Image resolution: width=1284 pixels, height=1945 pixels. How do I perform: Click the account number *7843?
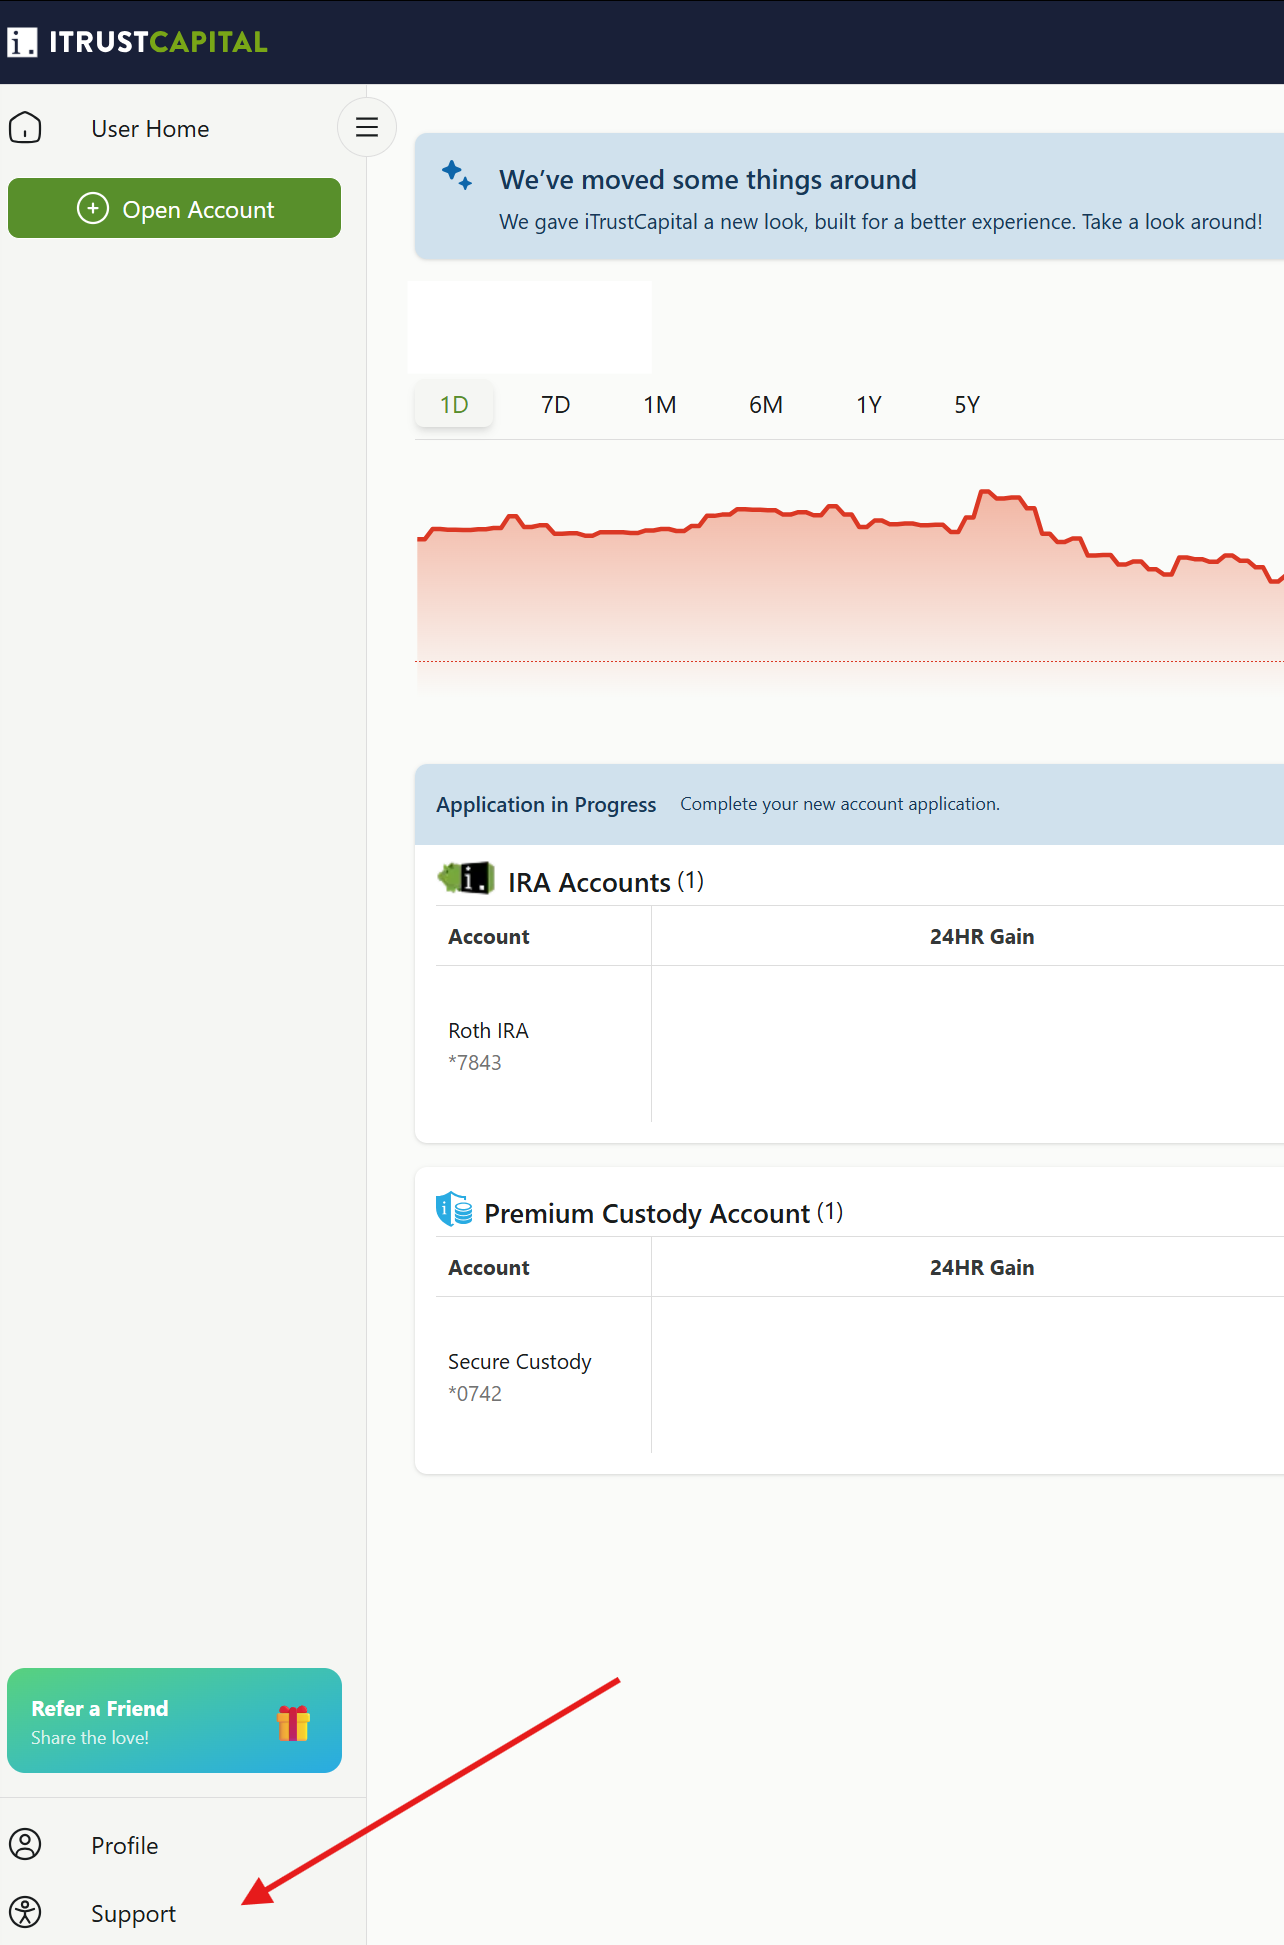pyautogui.click(x=475, y=1063)
